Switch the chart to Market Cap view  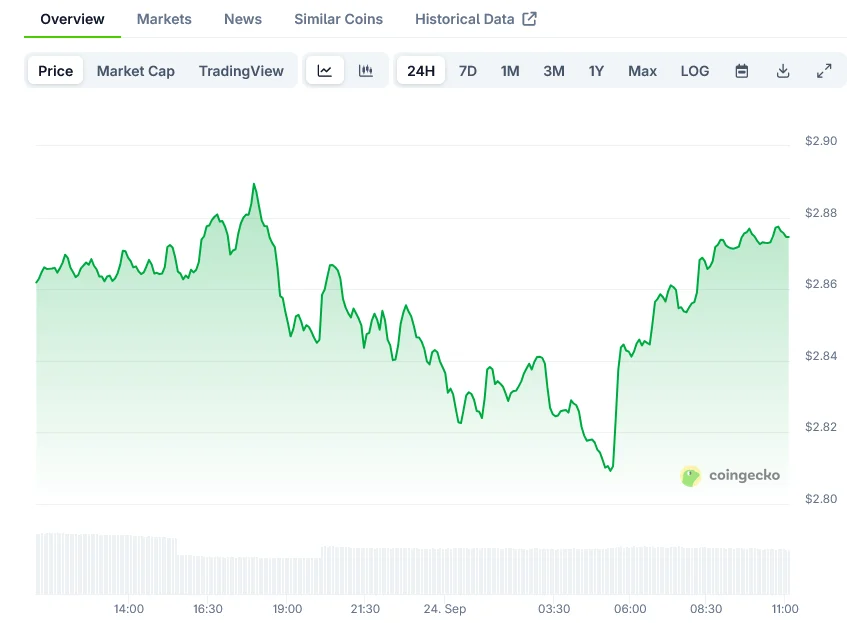point(135,70)
